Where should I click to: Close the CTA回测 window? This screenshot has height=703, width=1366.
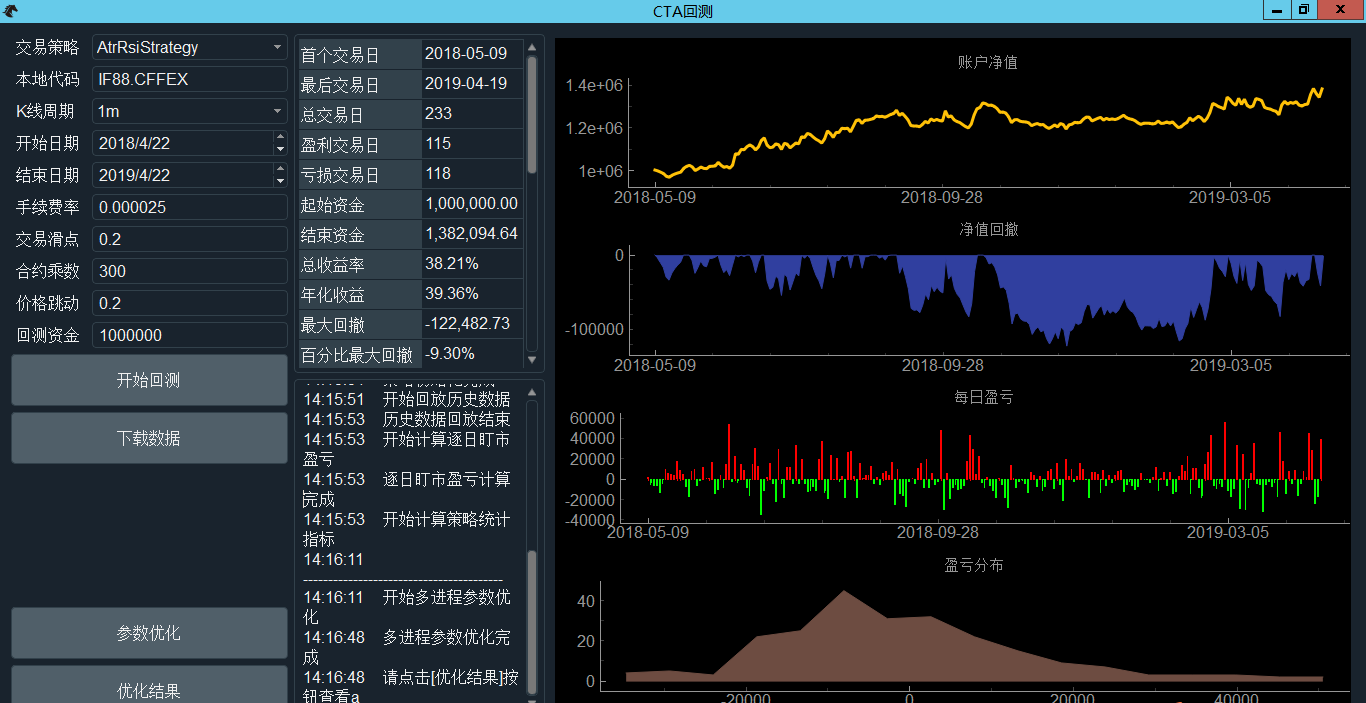click(x=1342, y=10)
